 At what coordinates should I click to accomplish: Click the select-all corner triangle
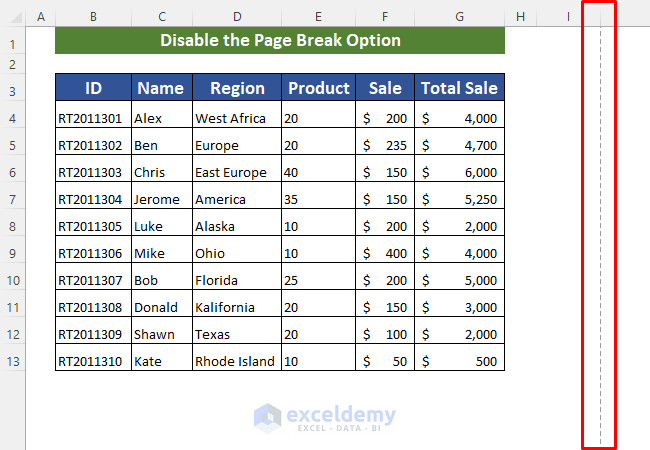[x=13, y=17]
